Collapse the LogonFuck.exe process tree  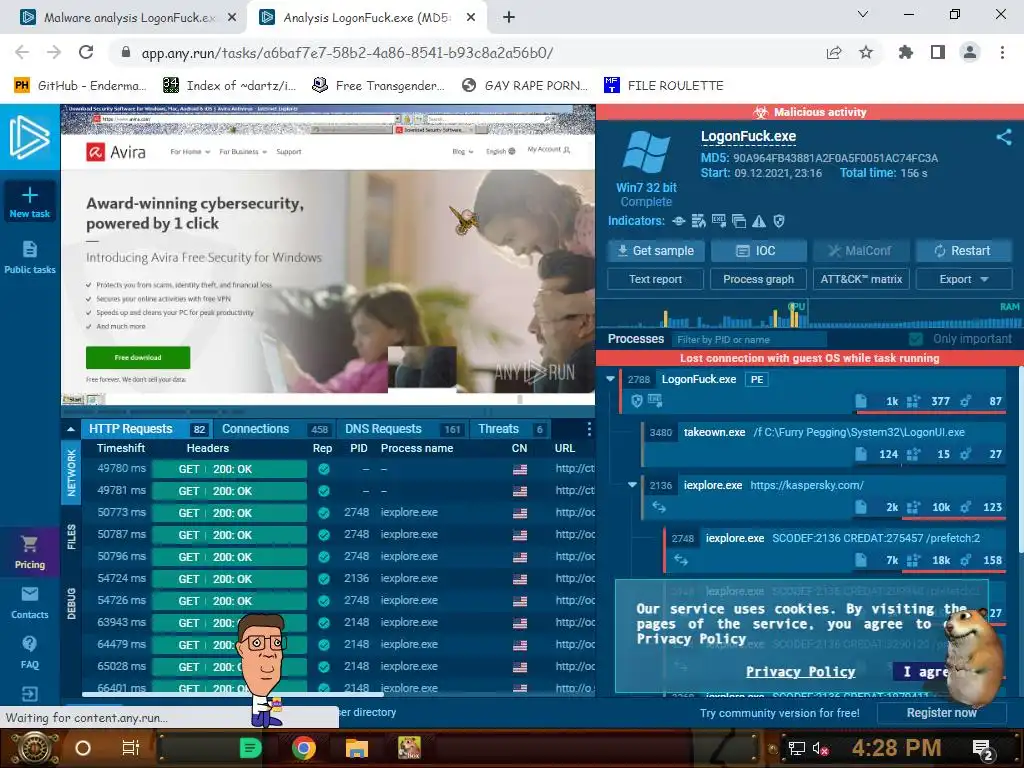tap(611, 379)
